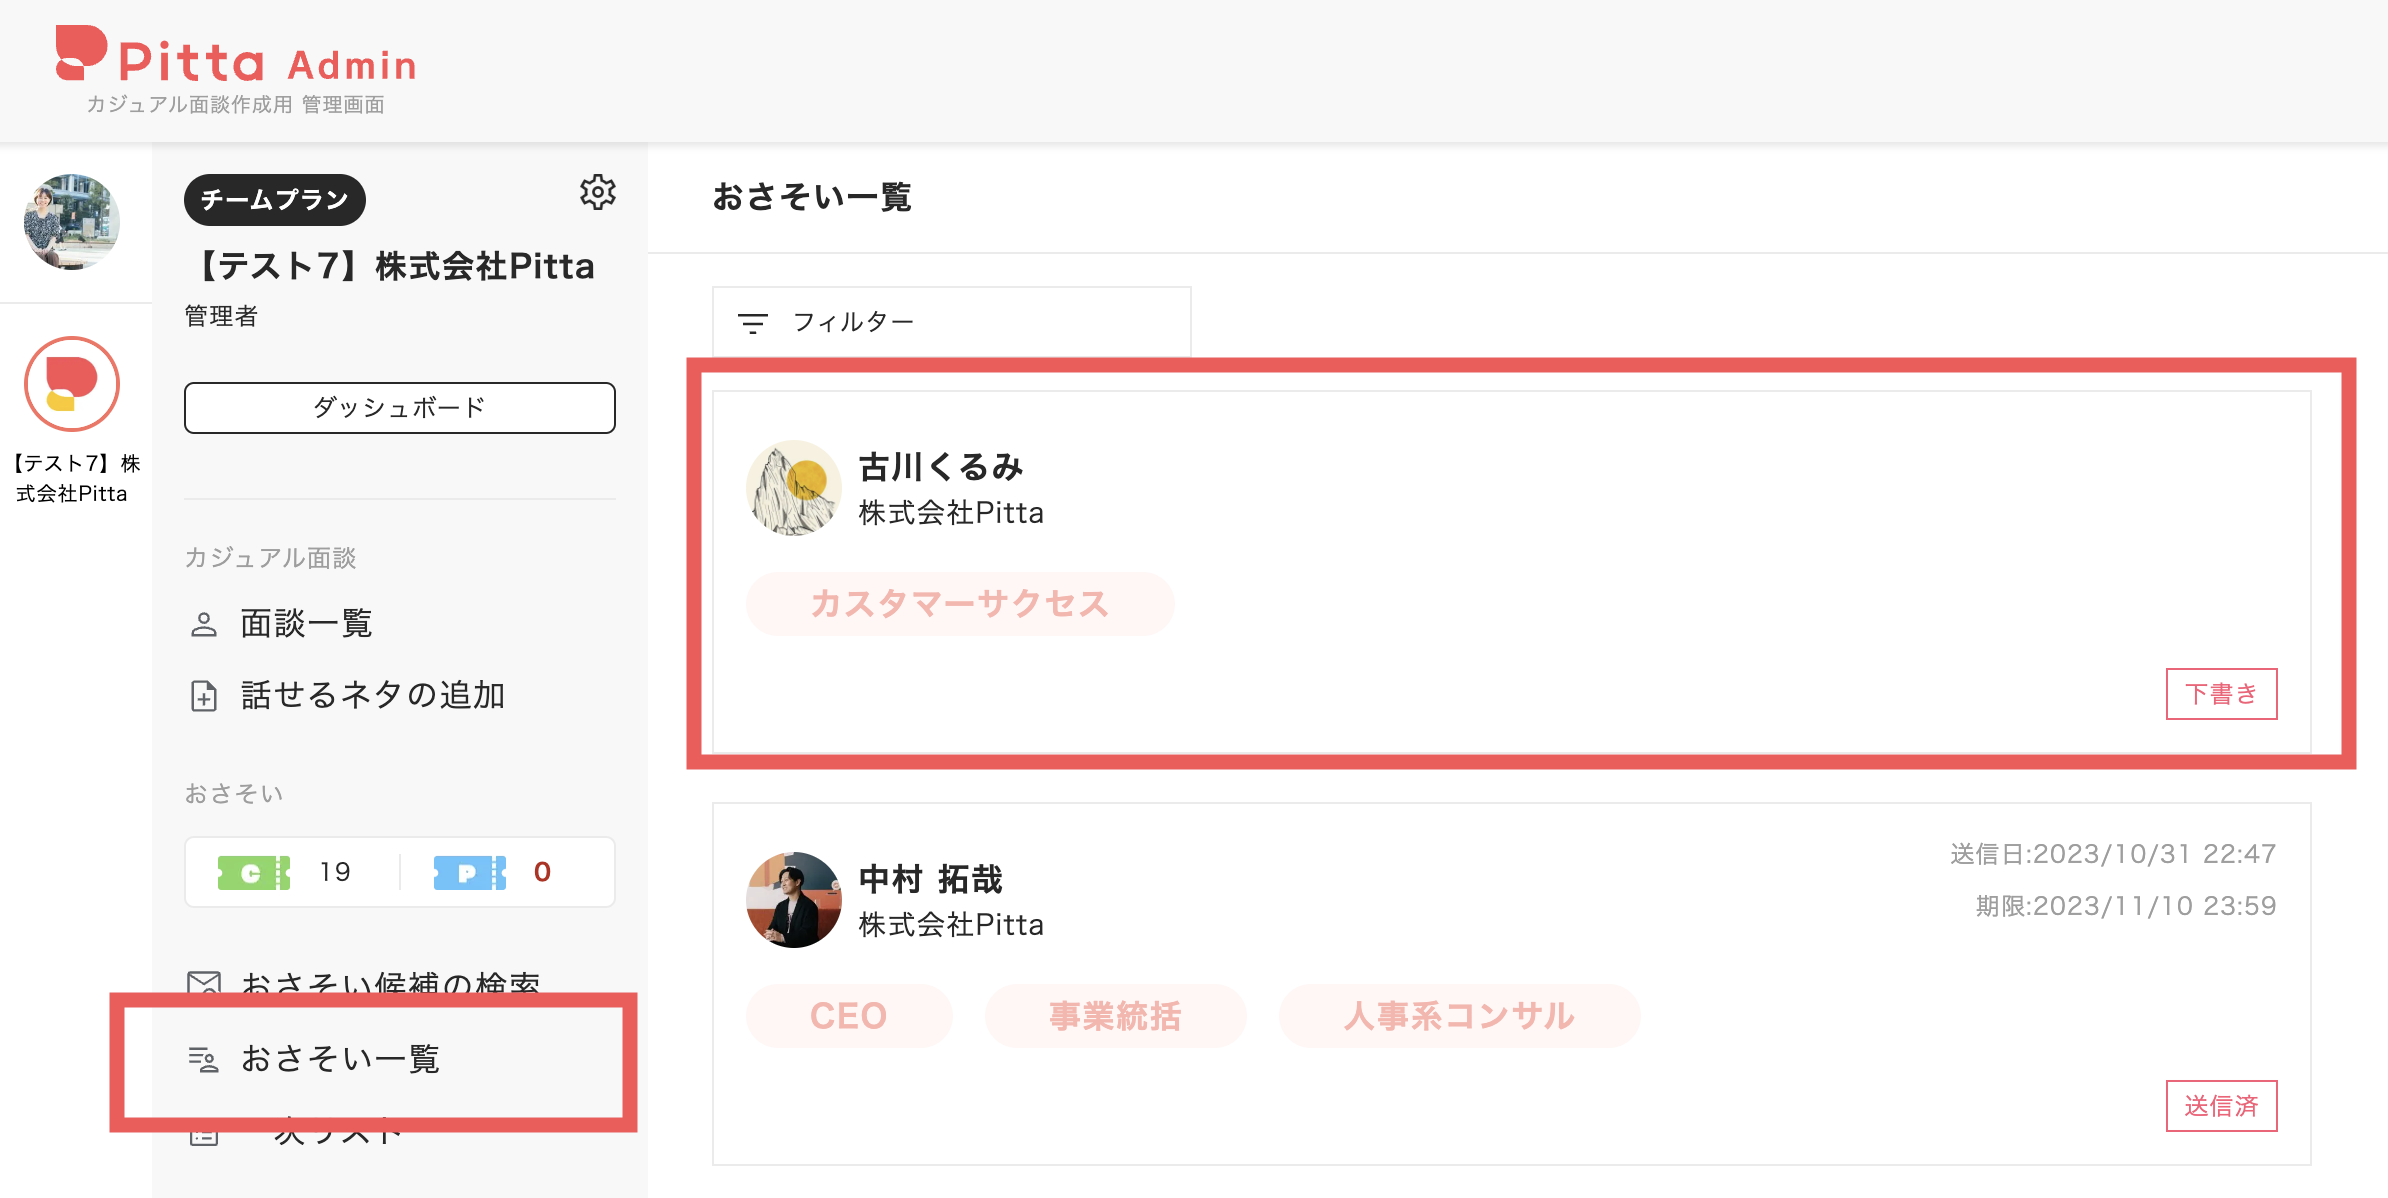Click the 人事系コンサル tag
The width and height of the screenshot is (2388, 1198).
click(x=1460, y=1016)
